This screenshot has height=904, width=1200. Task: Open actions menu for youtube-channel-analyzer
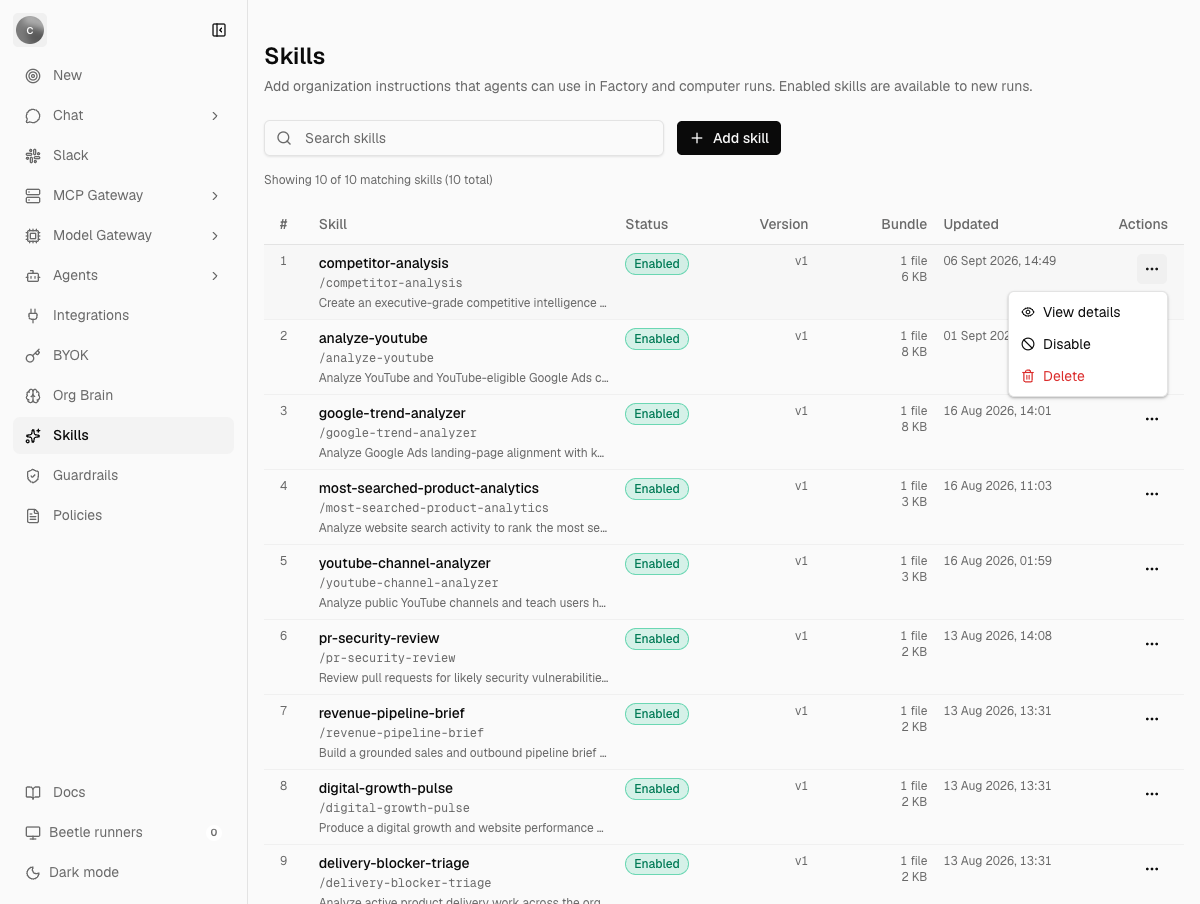[x=1152, y=569]
